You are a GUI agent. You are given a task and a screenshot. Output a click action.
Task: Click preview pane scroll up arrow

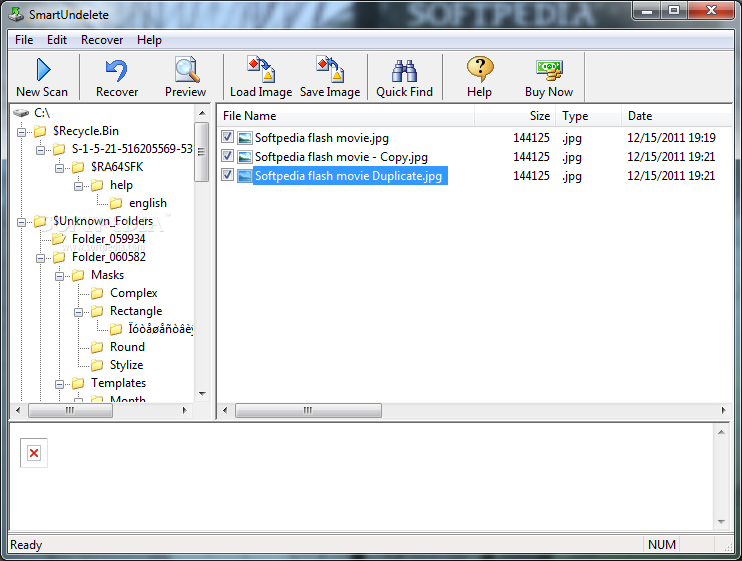tap(721, 432)
